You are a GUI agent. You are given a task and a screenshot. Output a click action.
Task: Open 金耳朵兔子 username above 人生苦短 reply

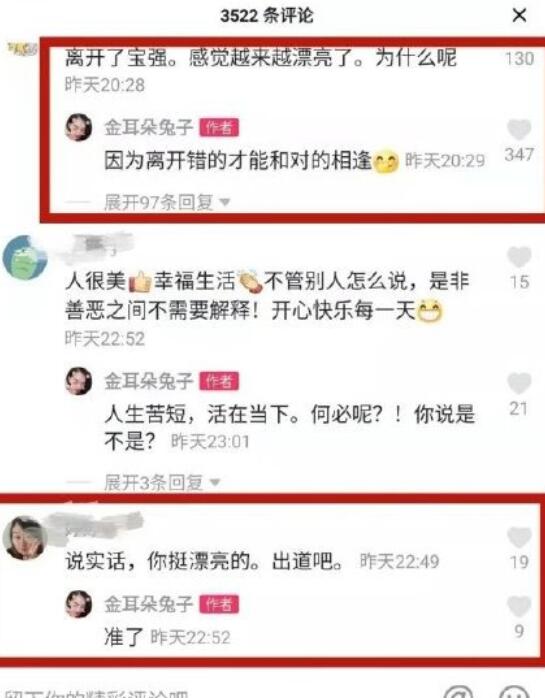(148, 381)
